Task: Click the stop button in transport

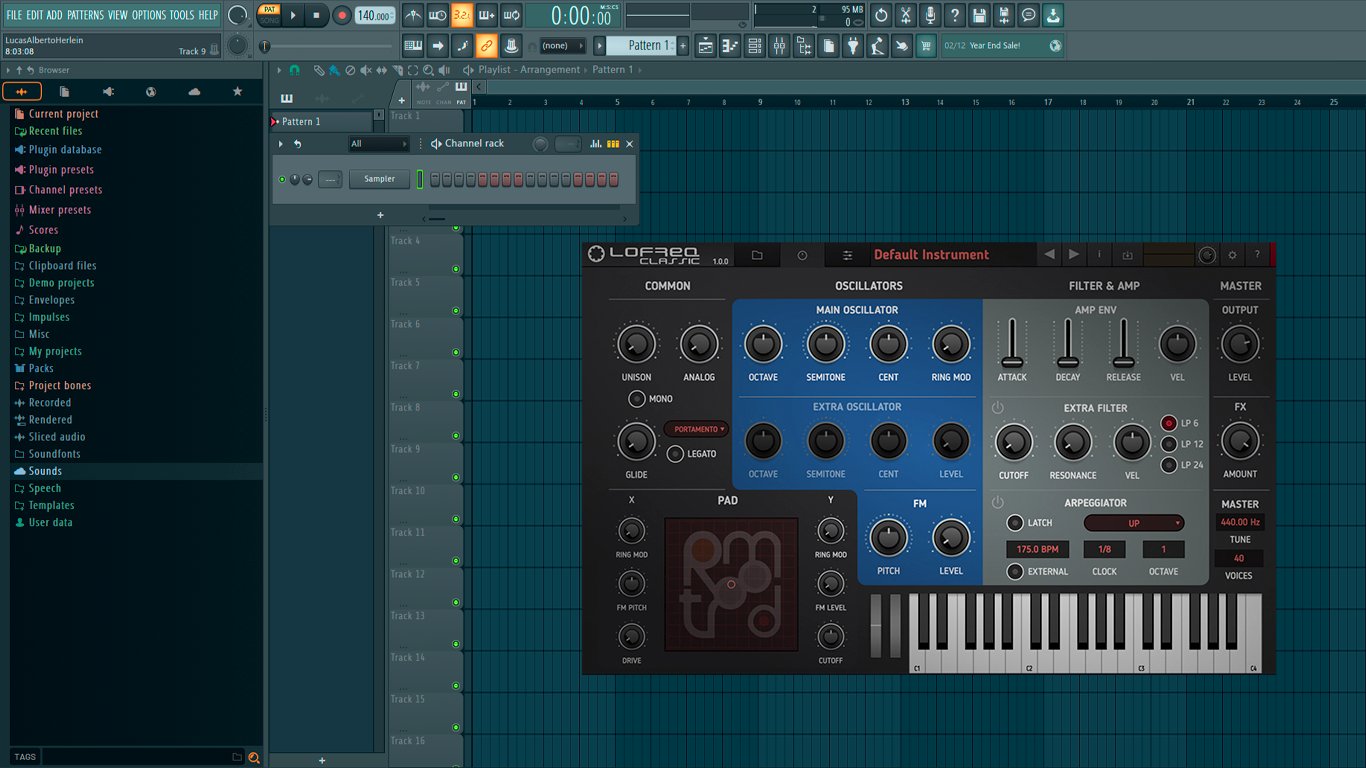Action: pyautogui.click(x=317, y=15)
